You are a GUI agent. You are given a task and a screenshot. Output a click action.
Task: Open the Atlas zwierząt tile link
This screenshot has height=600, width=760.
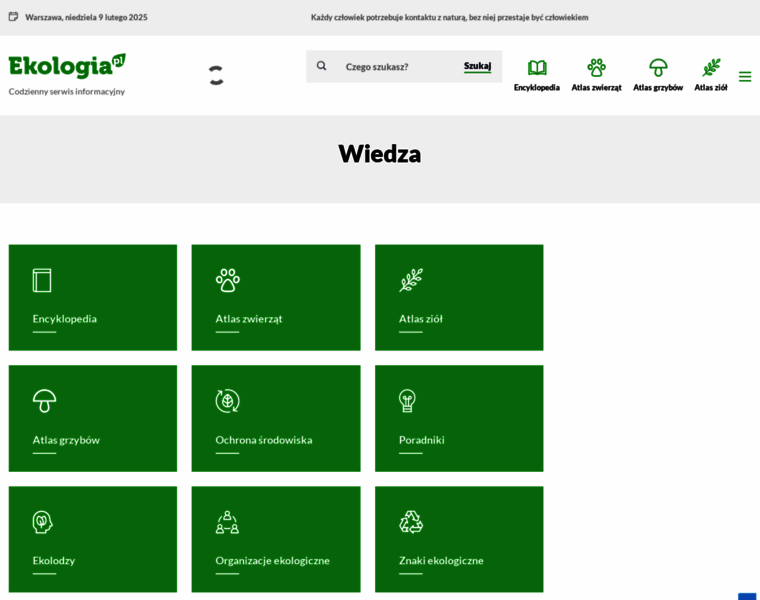(x=276, y=298)
